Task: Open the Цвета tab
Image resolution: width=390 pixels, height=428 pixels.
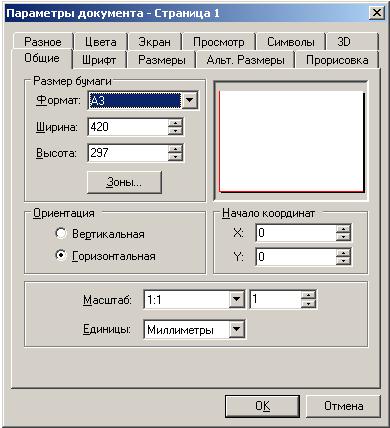Action: [101, 42]
